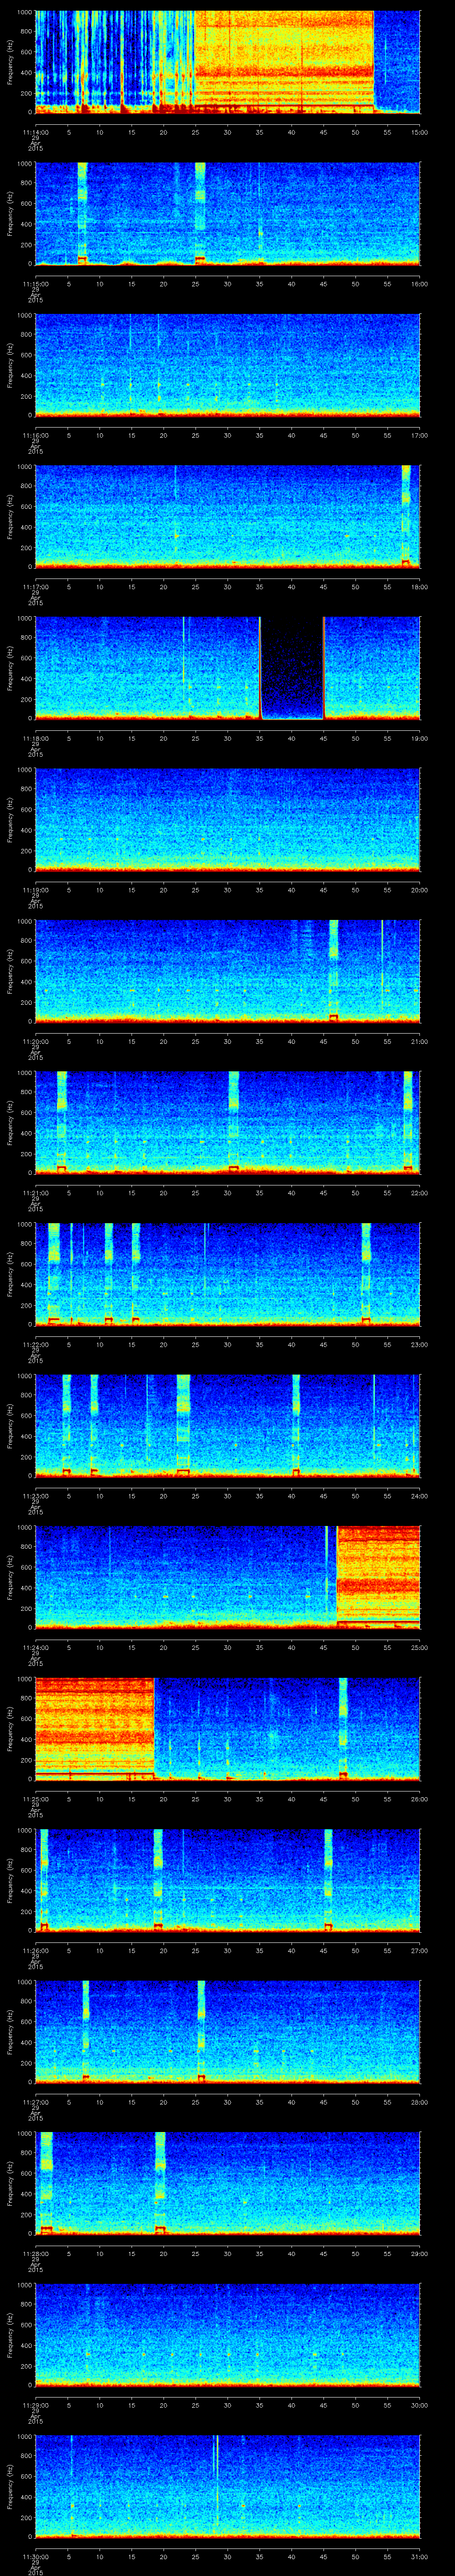Select the "11:26:00" start time label

pyautogui.click(x=35, y=1950)
